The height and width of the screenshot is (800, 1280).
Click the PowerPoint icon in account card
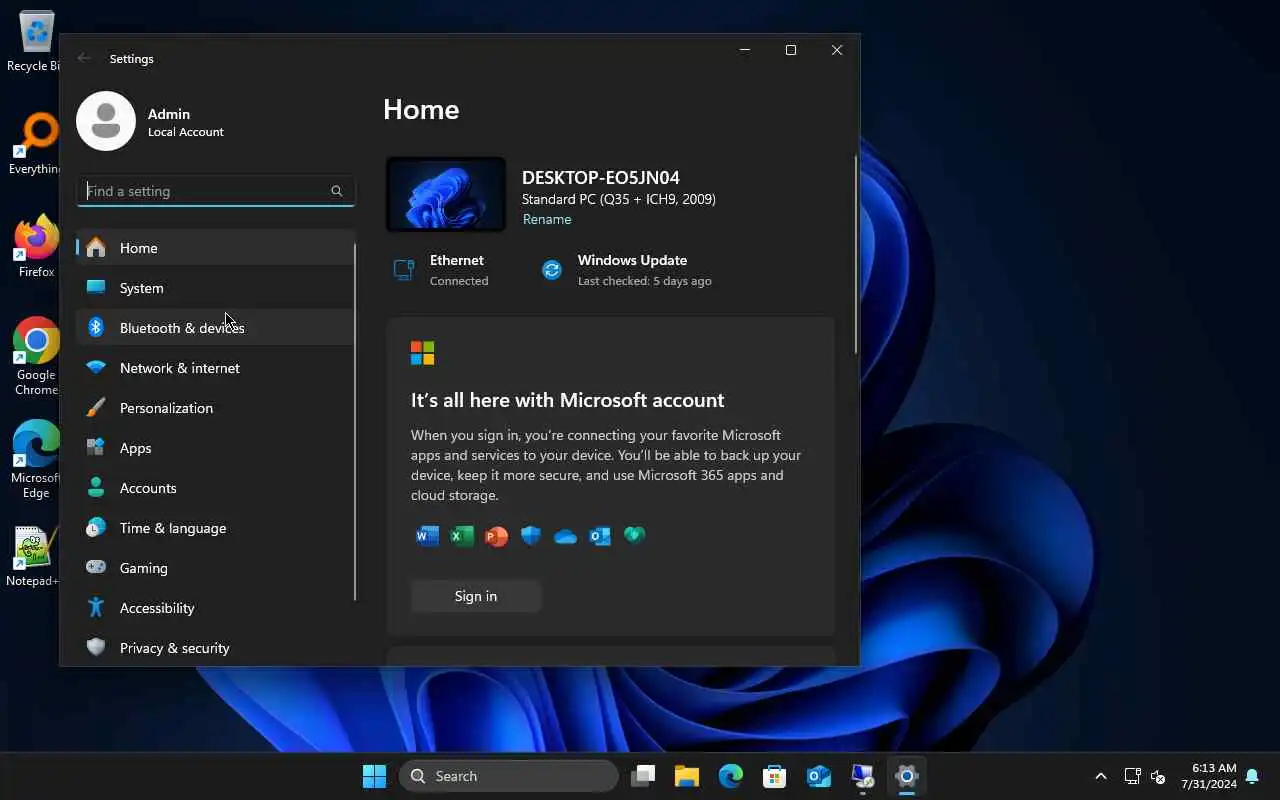point(496,536)
